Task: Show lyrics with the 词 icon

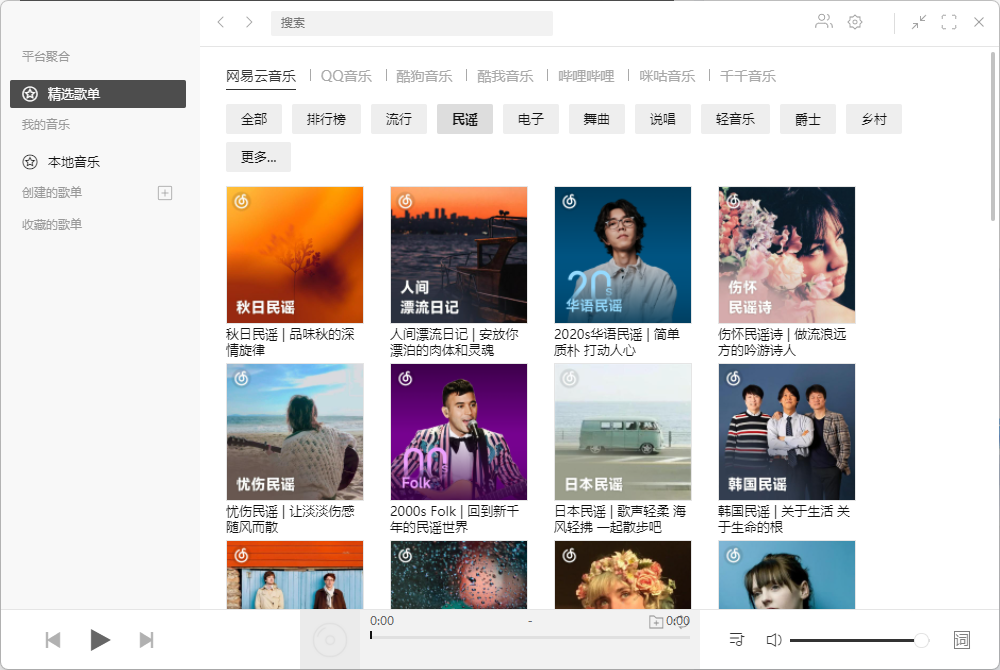Action: coord(962,640)
